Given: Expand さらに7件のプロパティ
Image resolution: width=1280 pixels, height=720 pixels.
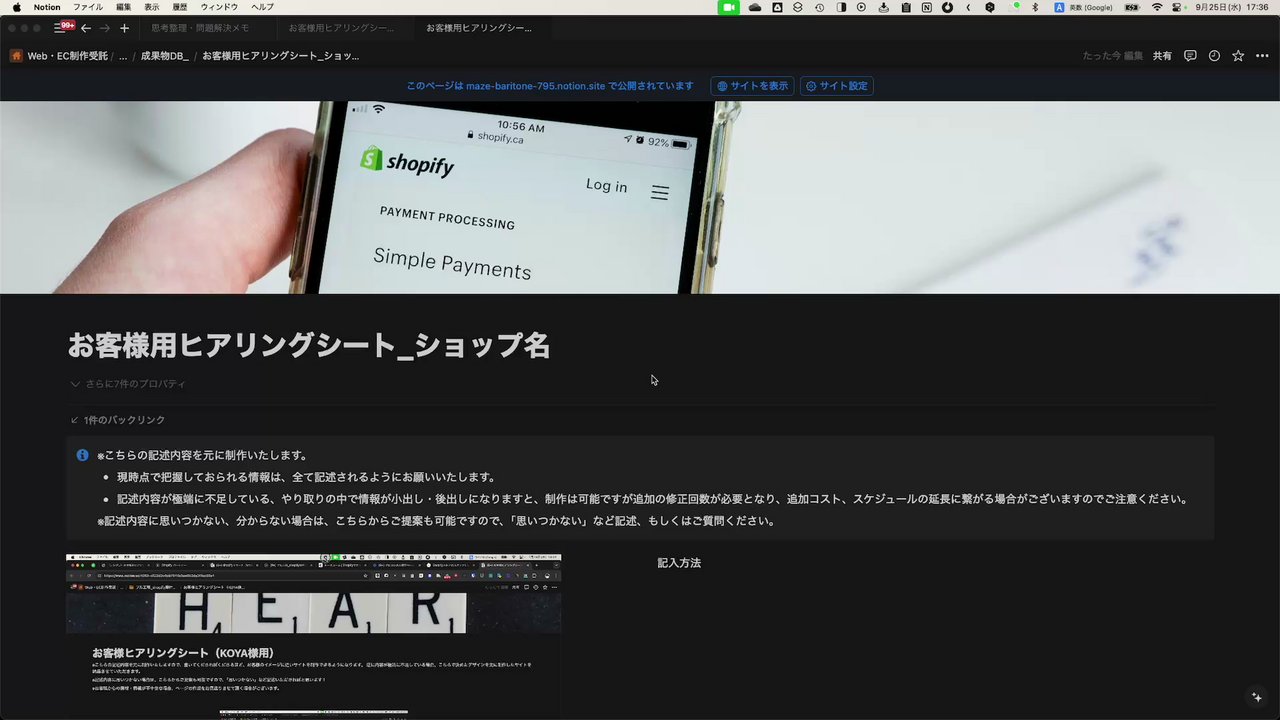Looking at the screenshot, I should point(128,384).
